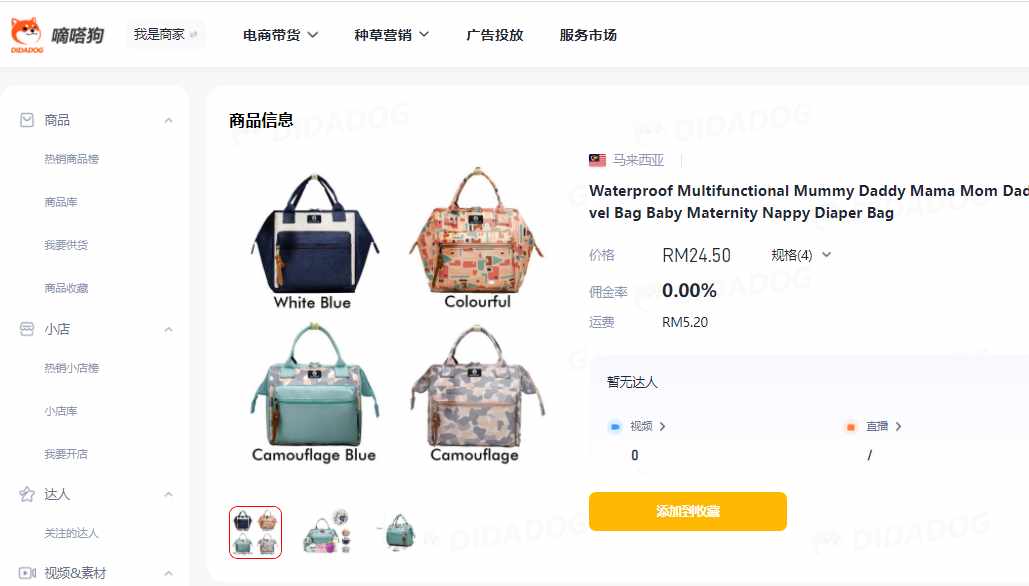The height and width of the screenshot is (586, 1029).
Task: Select the third teal bag thumbnail
Action: pos(400,532)
